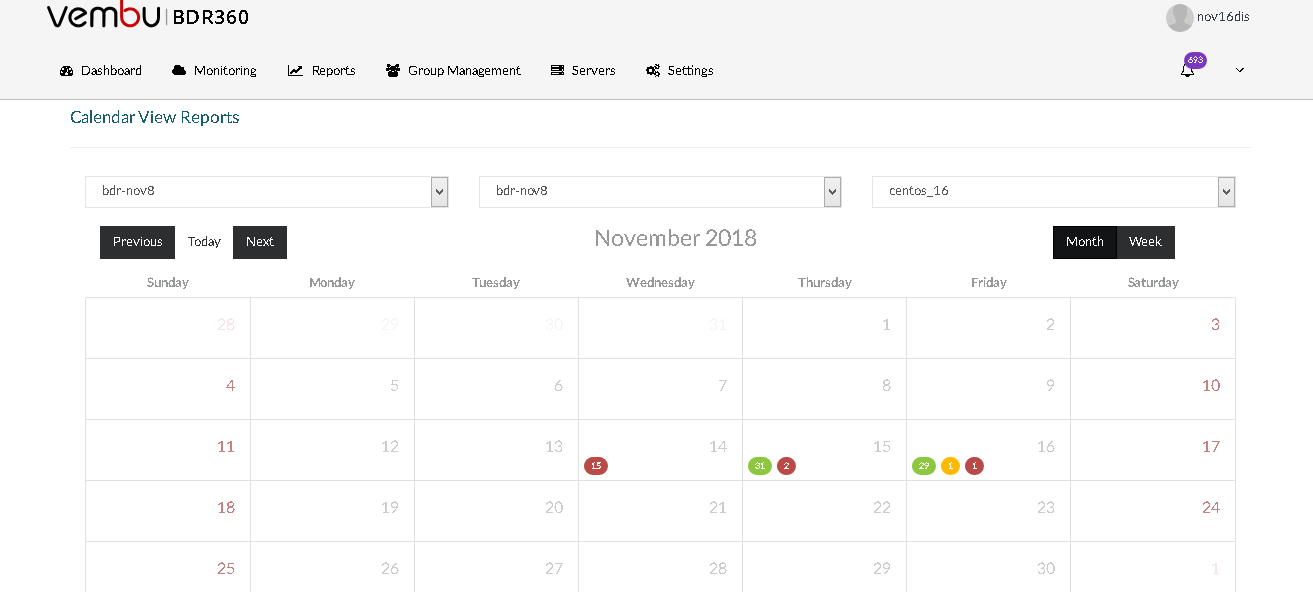Click red badge 15 on November 14
The width and height of the screenshot is (1313, 592).
click(596, 466)
